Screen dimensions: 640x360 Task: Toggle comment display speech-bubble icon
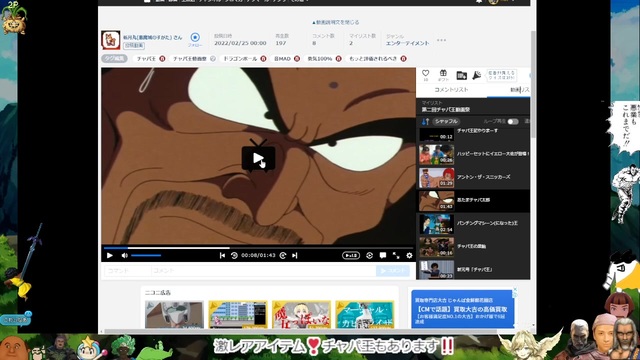[383, 256]
